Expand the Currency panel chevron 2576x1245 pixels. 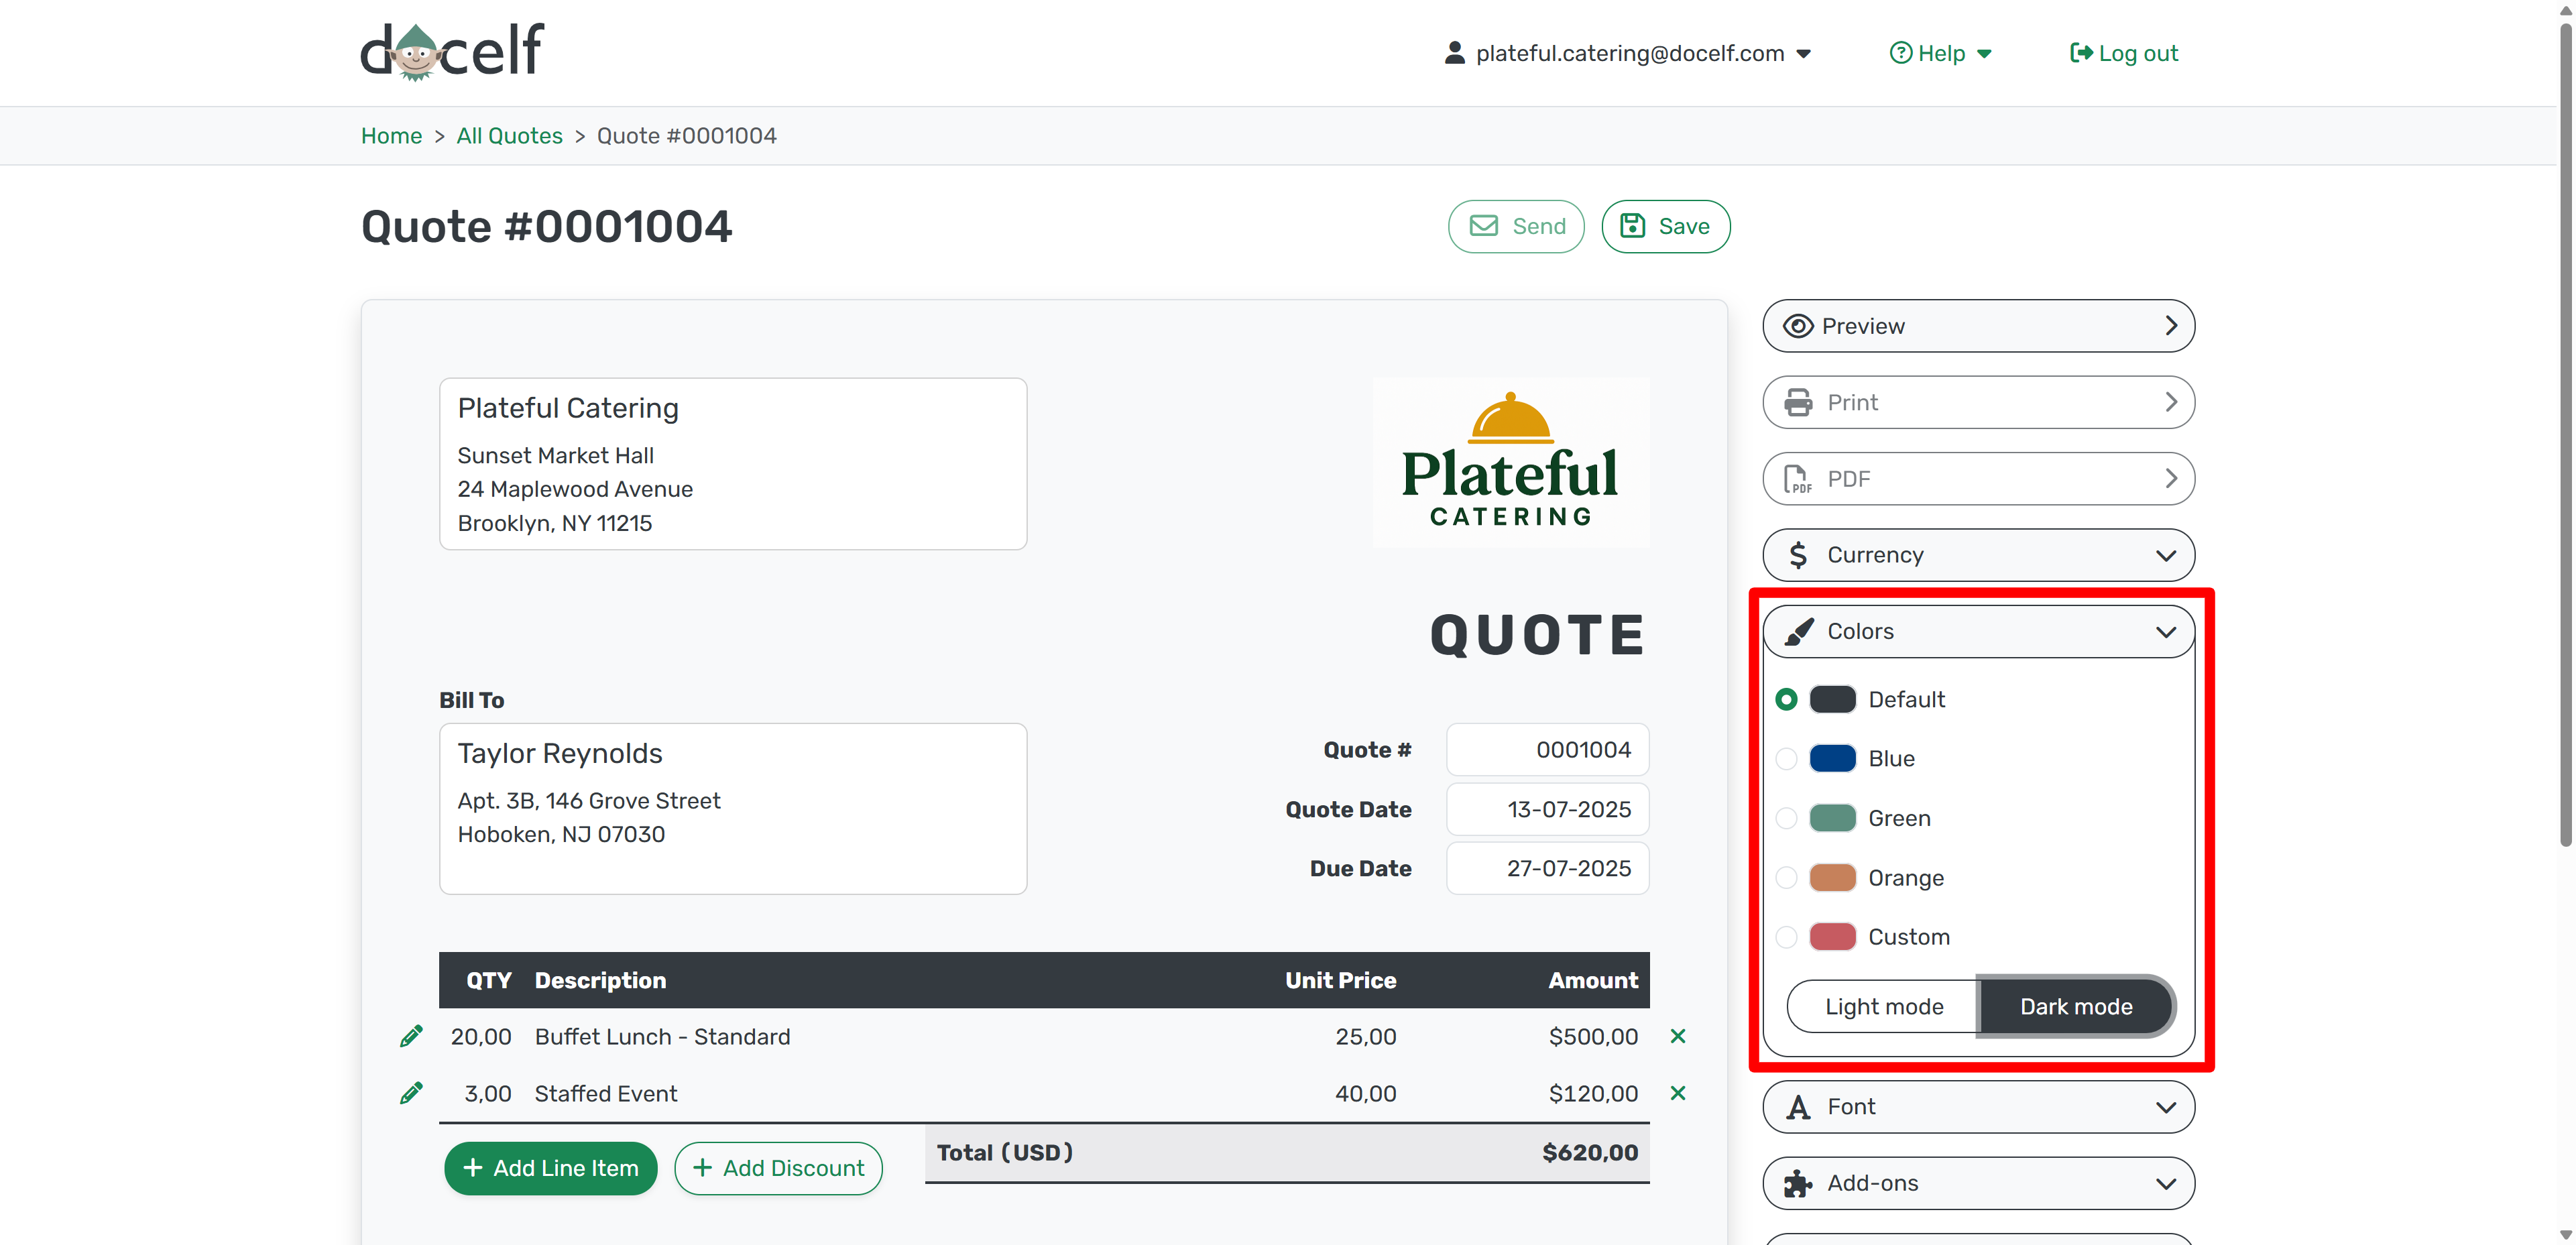pyautogui.click(x=2166, y=556)
